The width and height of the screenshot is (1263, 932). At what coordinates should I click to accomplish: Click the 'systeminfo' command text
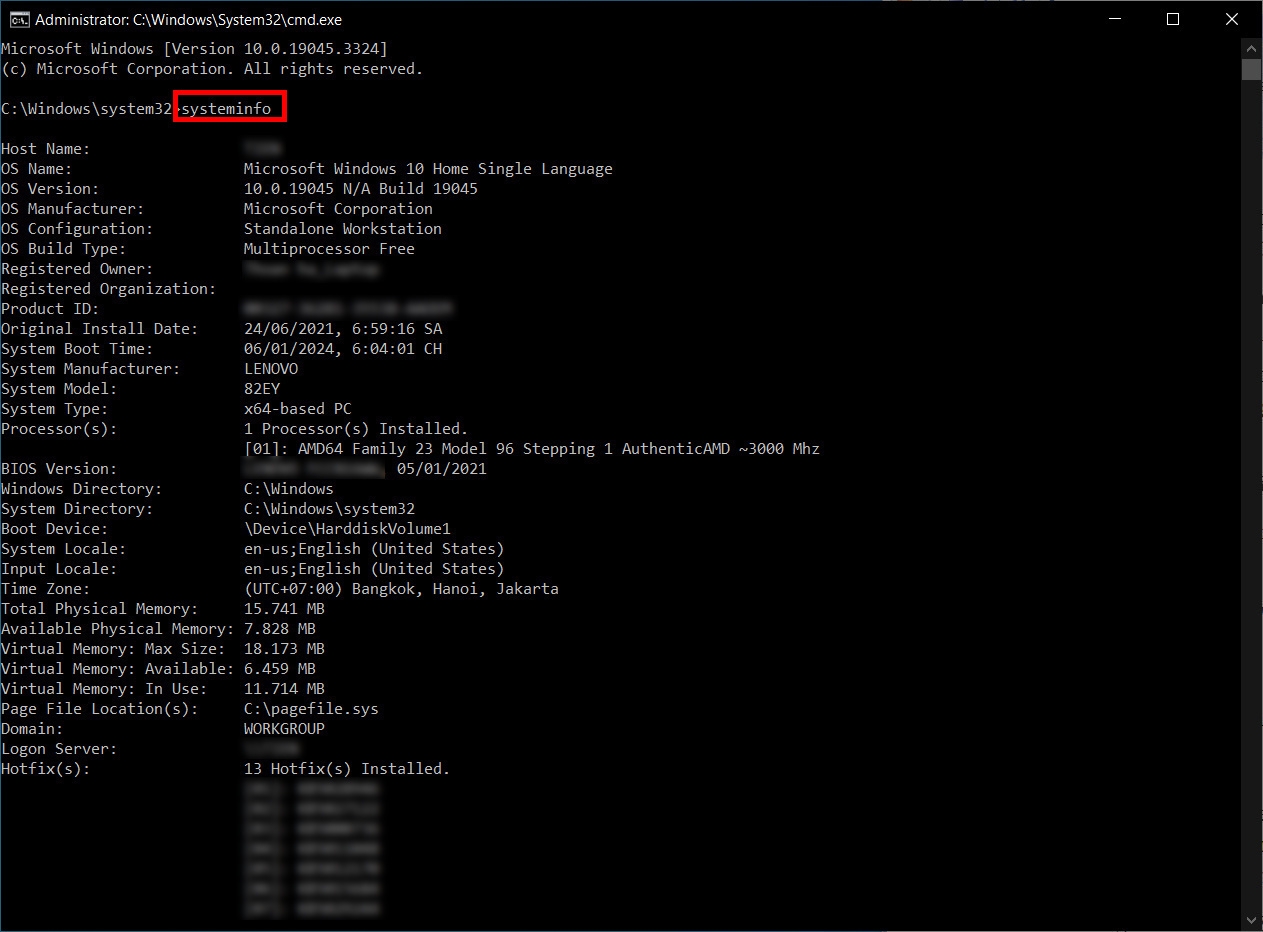(226, 109)
